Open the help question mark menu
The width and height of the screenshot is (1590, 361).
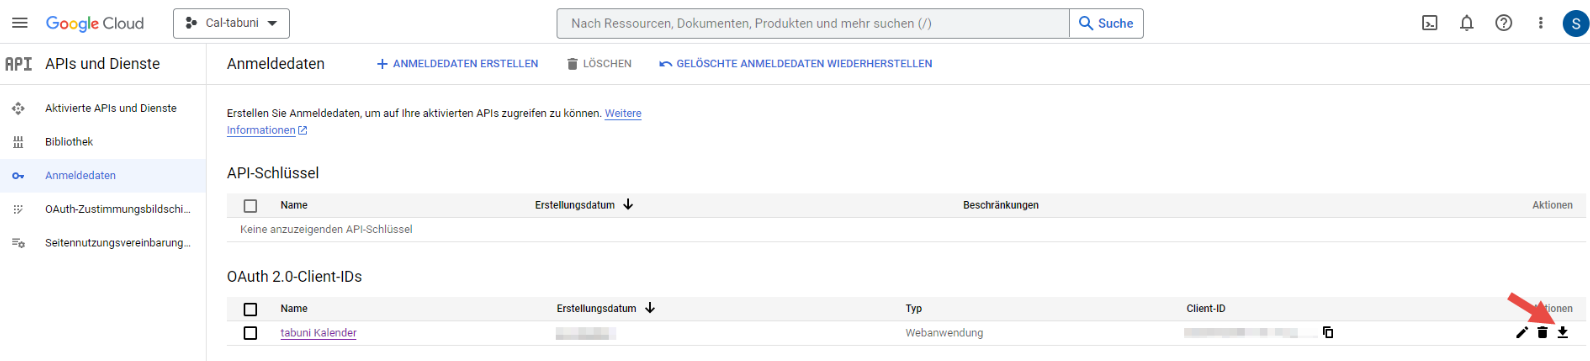click(1504, 23)
